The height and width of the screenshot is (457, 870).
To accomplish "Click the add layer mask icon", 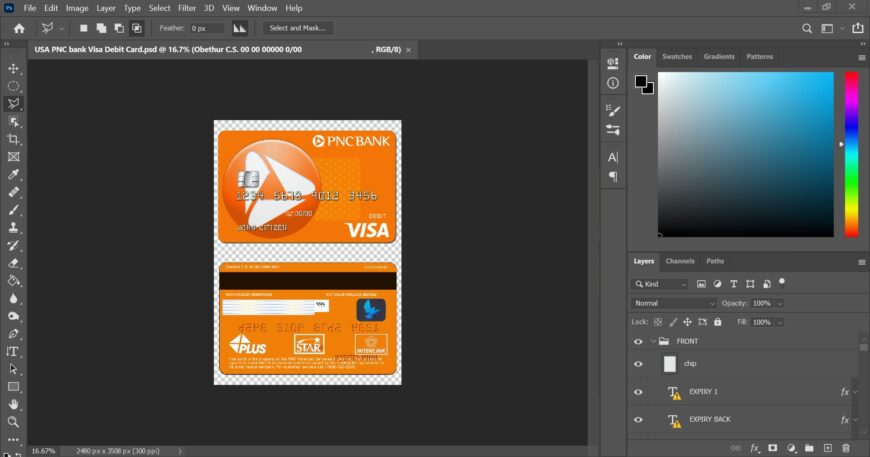I will pyautogui.click(x=772, y=448).
